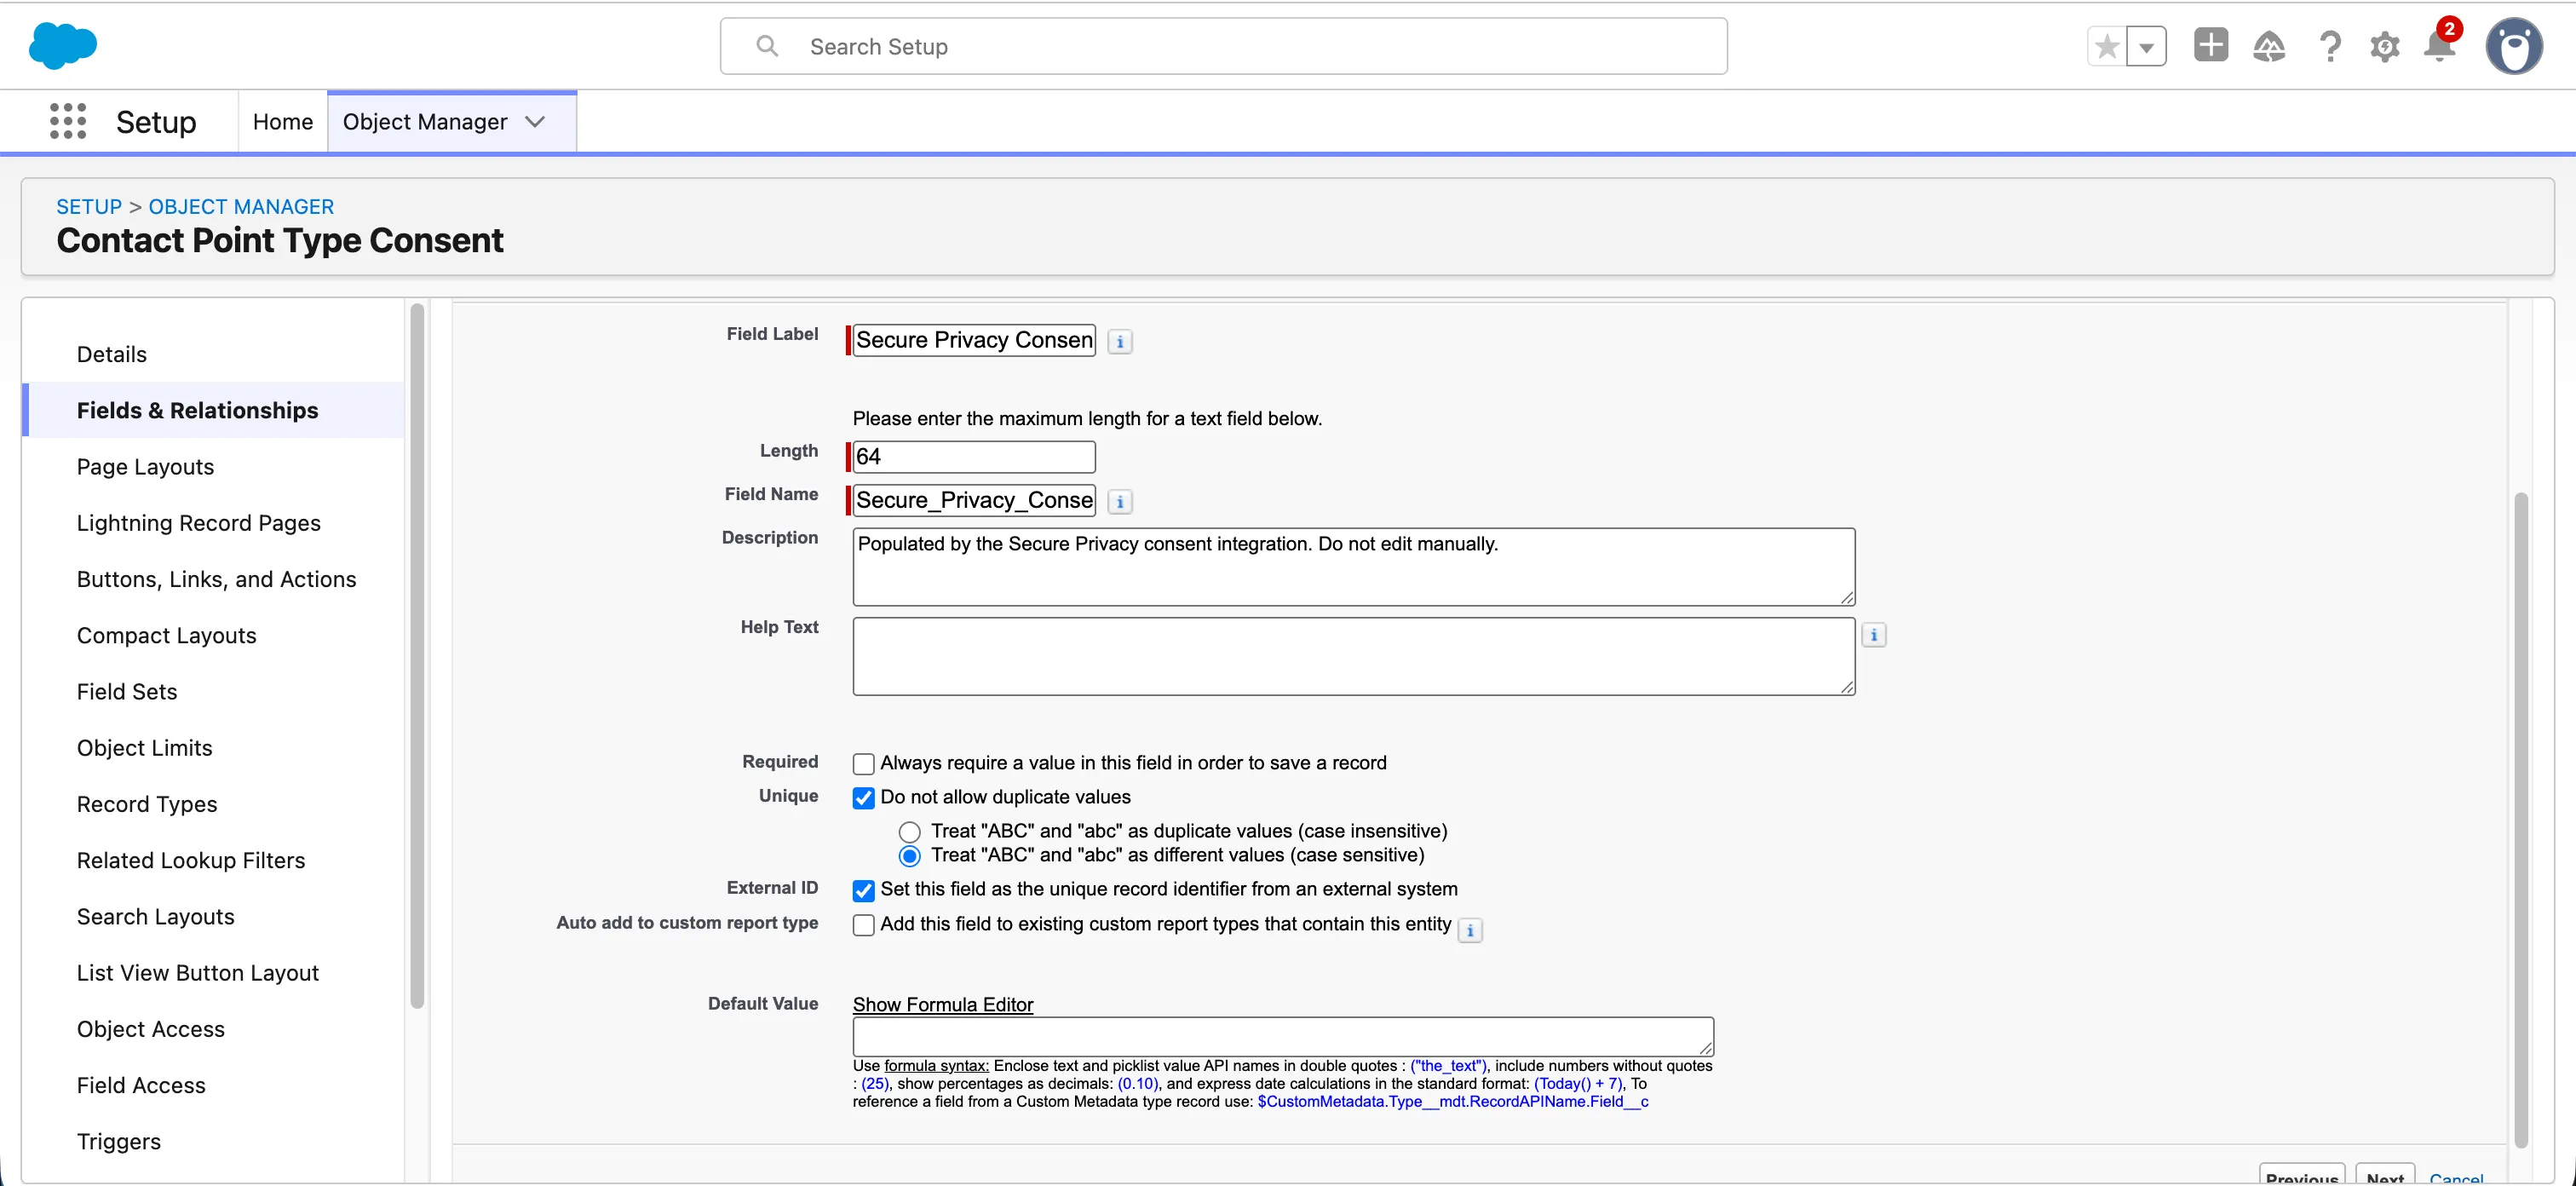This screenshot has width=2576, height=1186.
Task: Click the Field Name info icon
Action: pos(1120,502)
